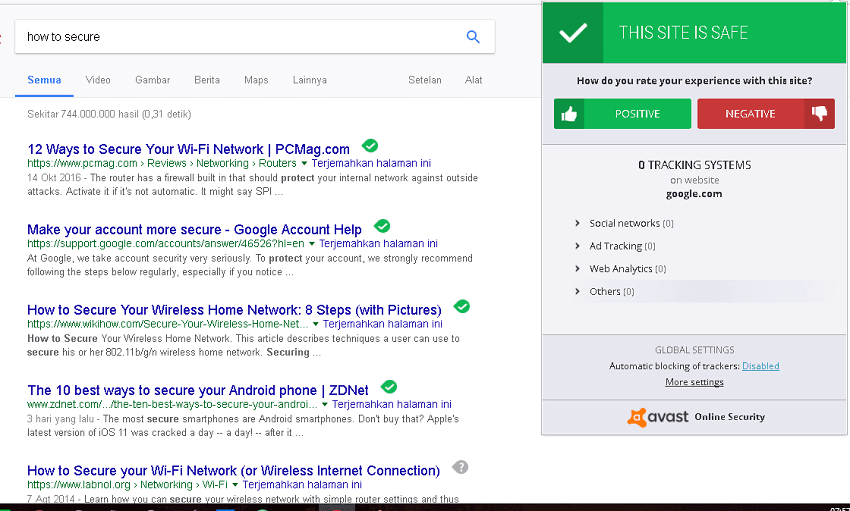Open More settings in Avast panel
850x511 pixels.
(694, 382)
